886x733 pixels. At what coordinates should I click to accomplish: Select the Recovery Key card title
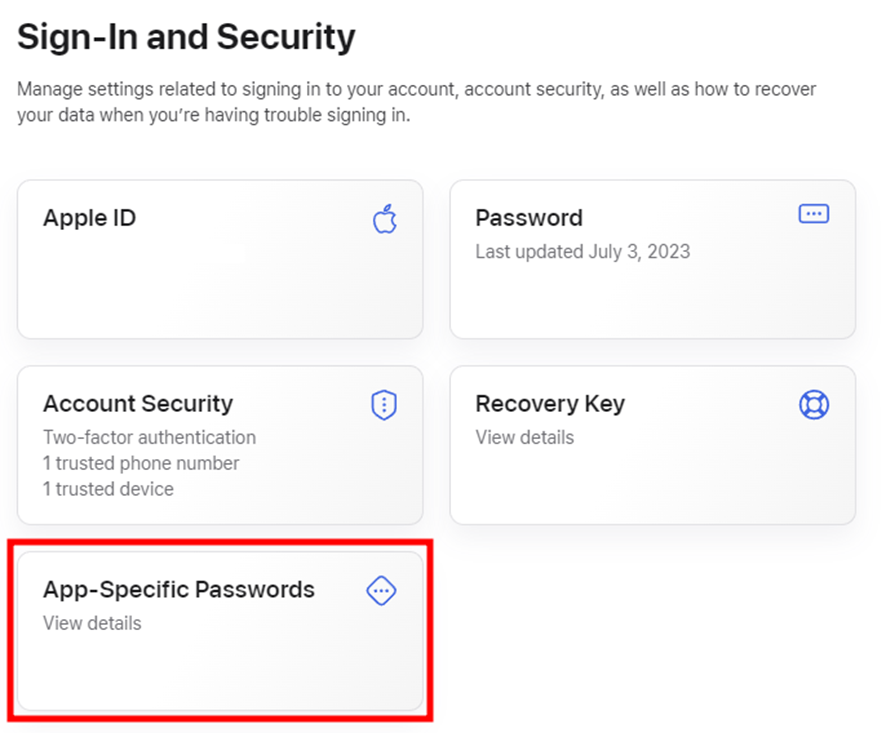549,404
